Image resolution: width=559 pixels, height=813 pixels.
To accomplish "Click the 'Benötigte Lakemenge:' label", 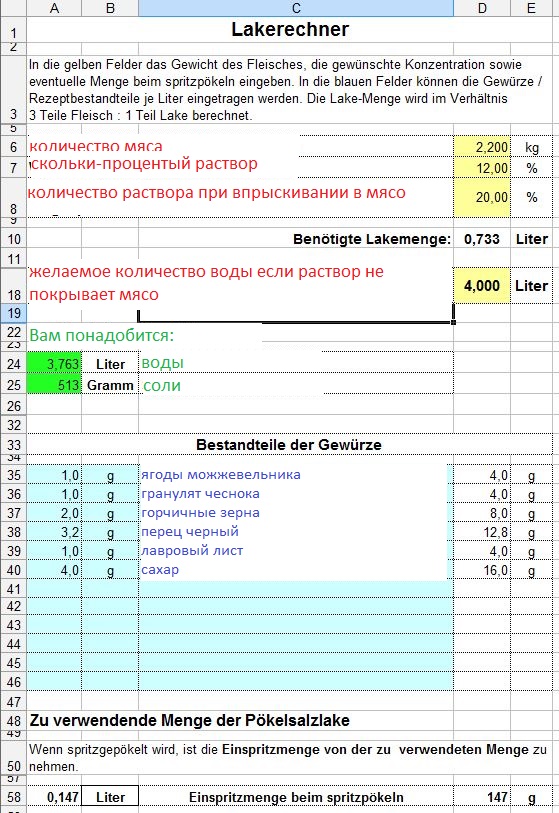I will pyautogui.click(x=372, y=239).
